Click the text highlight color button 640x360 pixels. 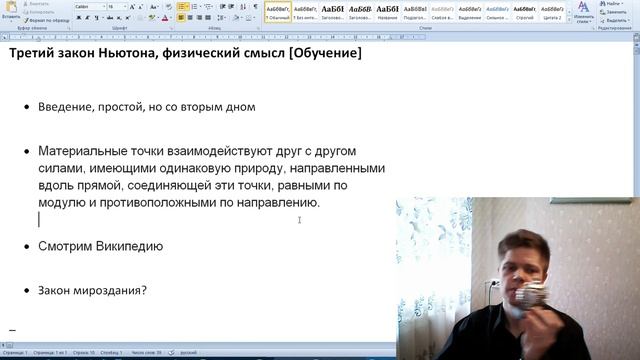pos(151,18)
